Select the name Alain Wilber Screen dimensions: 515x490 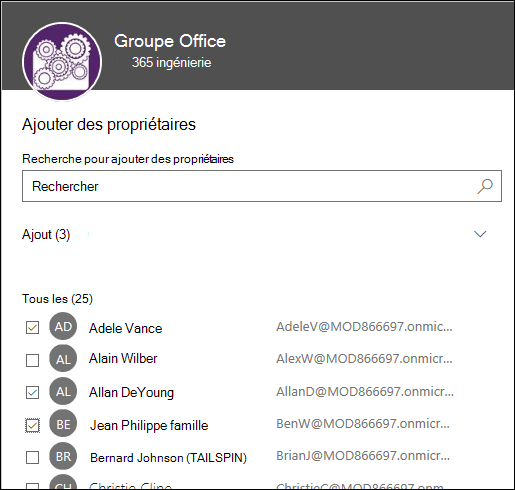123,359
